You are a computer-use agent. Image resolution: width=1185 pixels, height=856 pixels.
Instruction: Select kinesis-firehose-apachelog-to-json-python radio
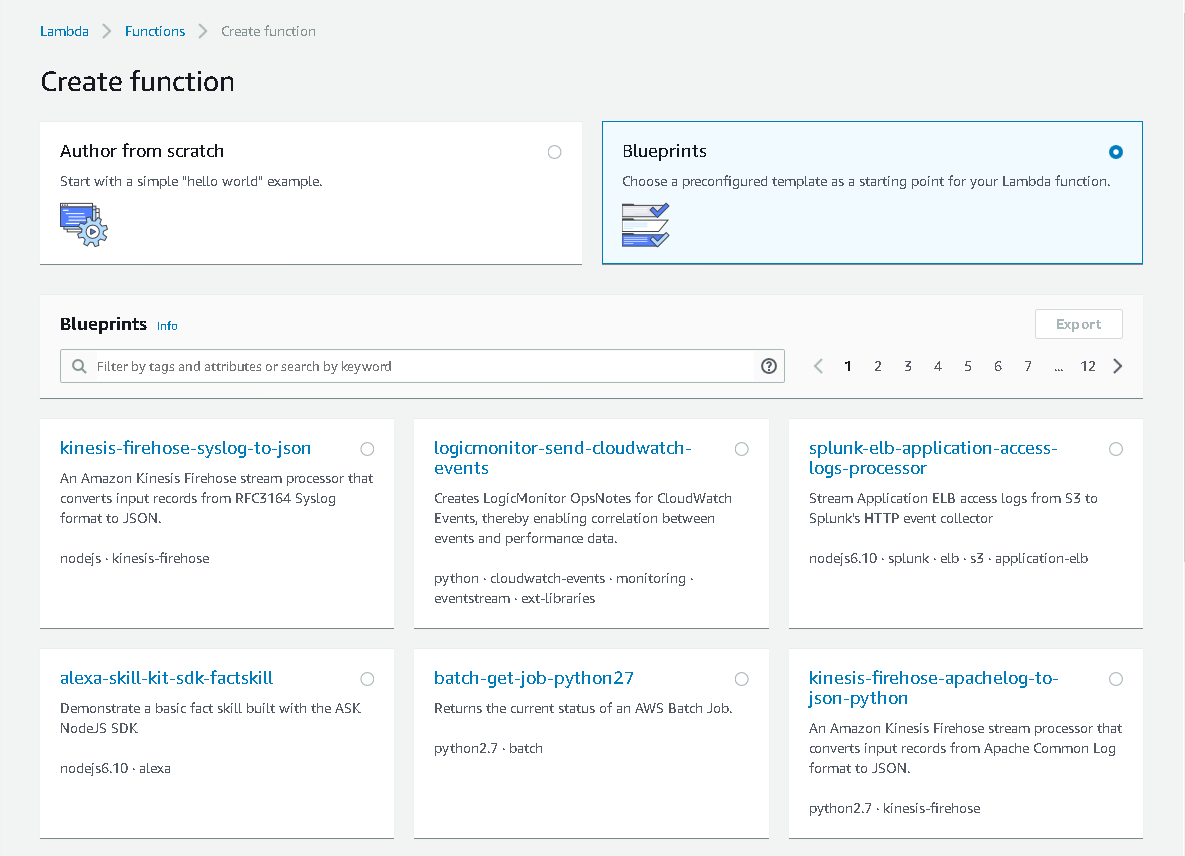coord(1115,678)
